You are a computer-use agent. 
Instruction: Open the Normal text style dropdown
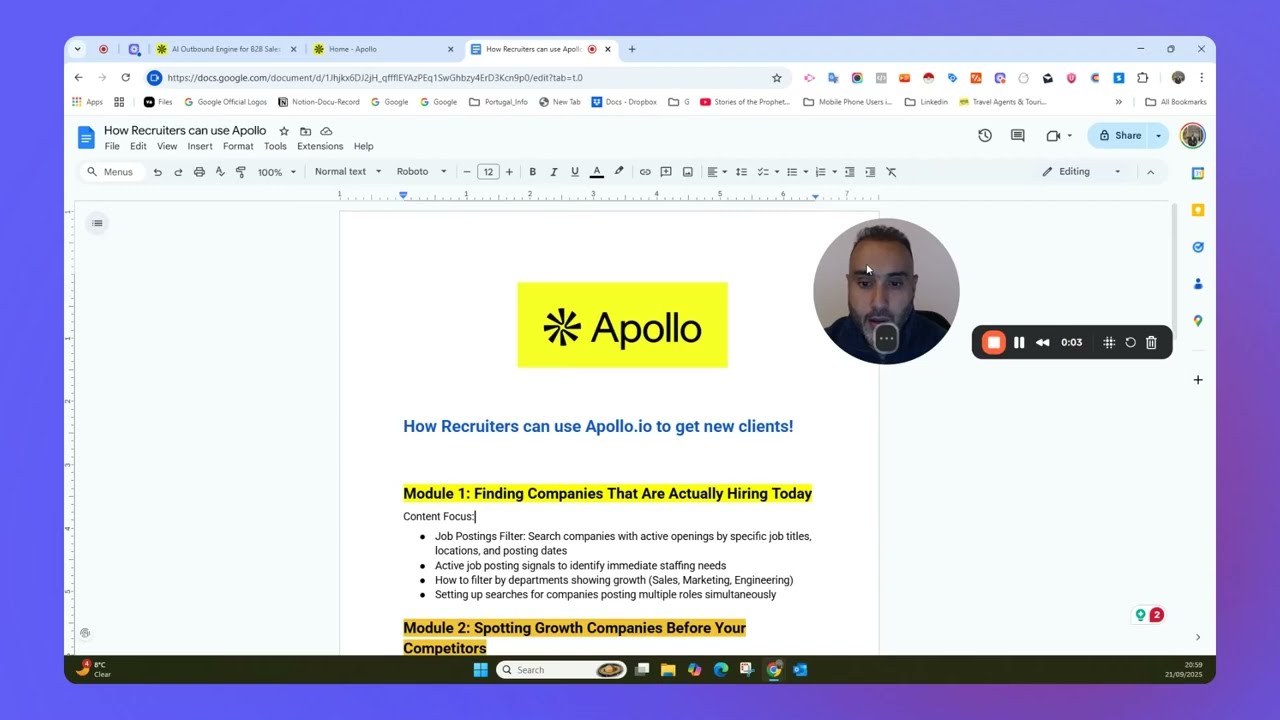pos(347,172)
